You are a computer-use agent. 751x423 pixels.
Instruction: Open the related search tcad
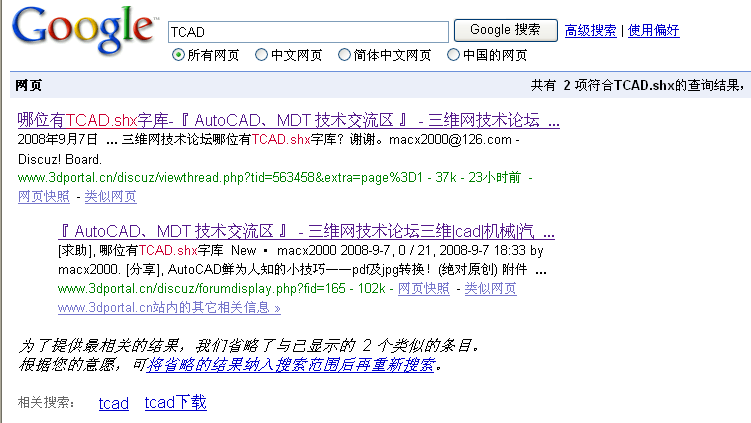[x=114, y=403]
